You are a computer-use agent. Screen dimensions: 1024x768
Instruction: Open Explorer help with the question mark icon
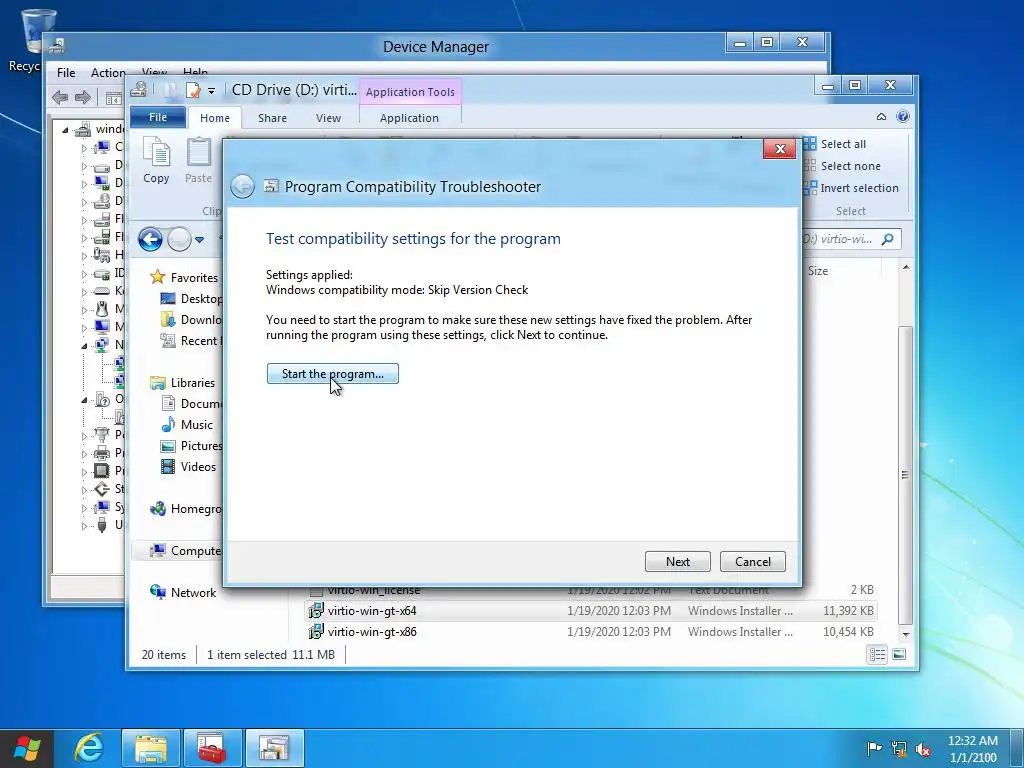coord(903,117)
